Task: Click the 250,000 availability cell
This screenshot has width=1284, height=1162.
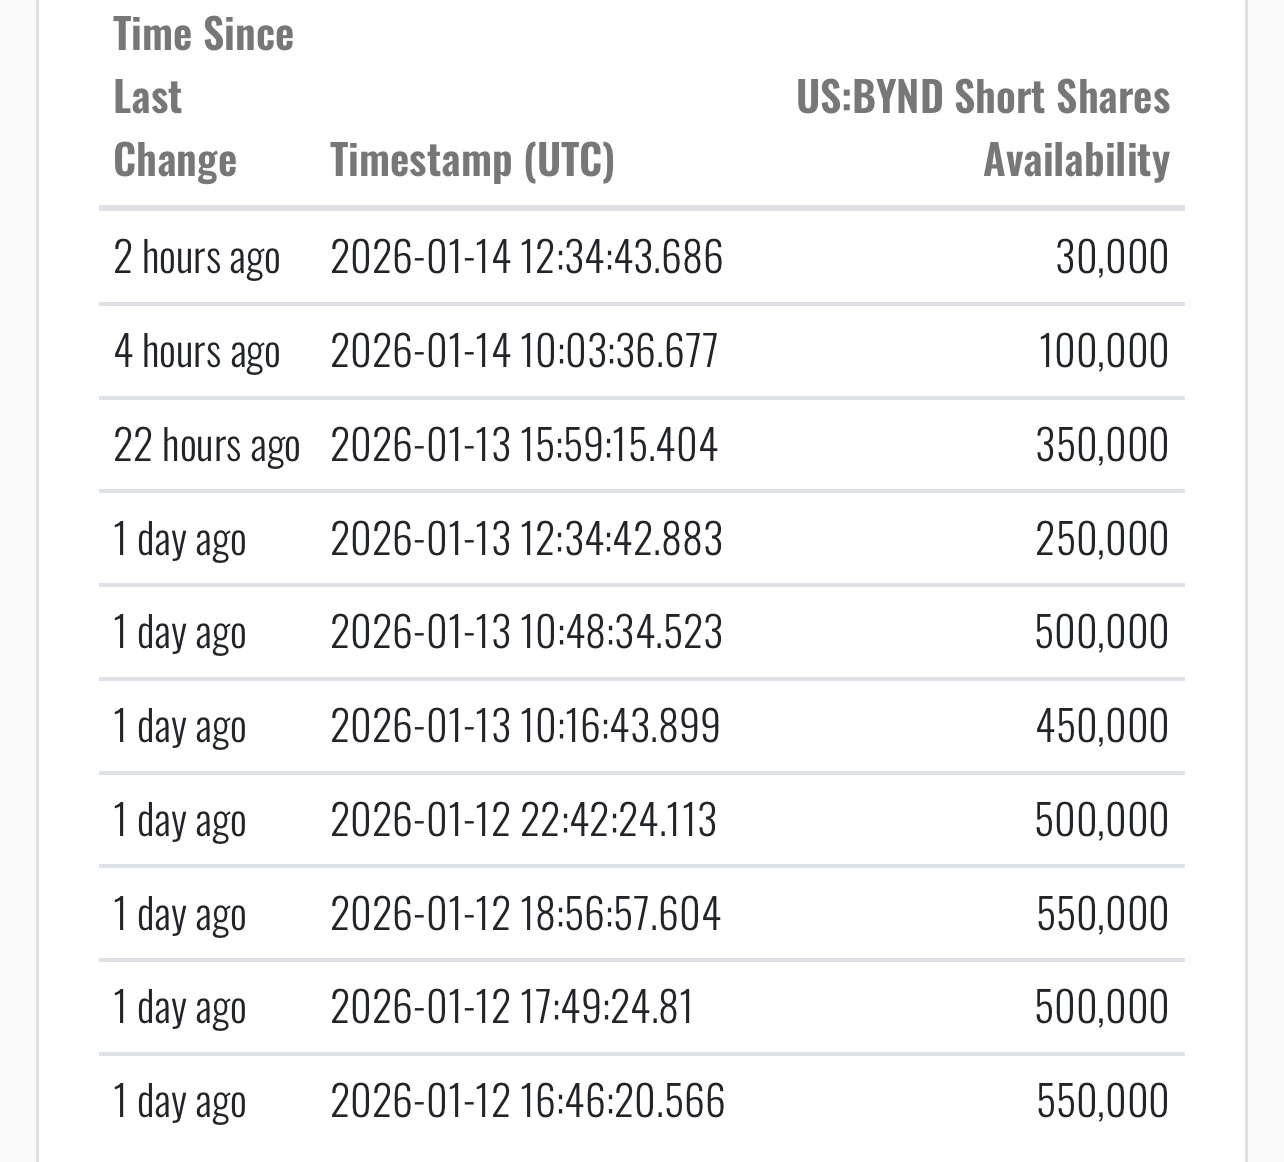Action: click(1102, 539)
